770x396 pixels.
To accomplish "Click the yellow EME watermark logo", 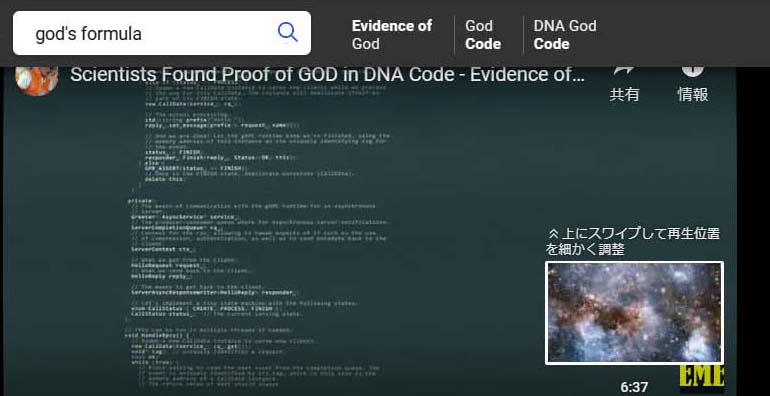I will pos(702,378).
